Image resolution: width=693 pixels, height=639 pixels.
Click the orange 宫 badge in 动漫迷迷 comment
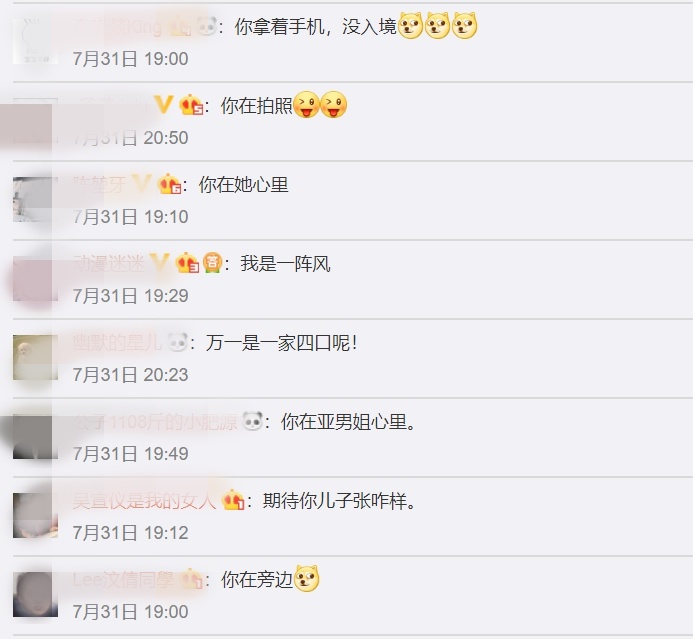pos(212,263)
